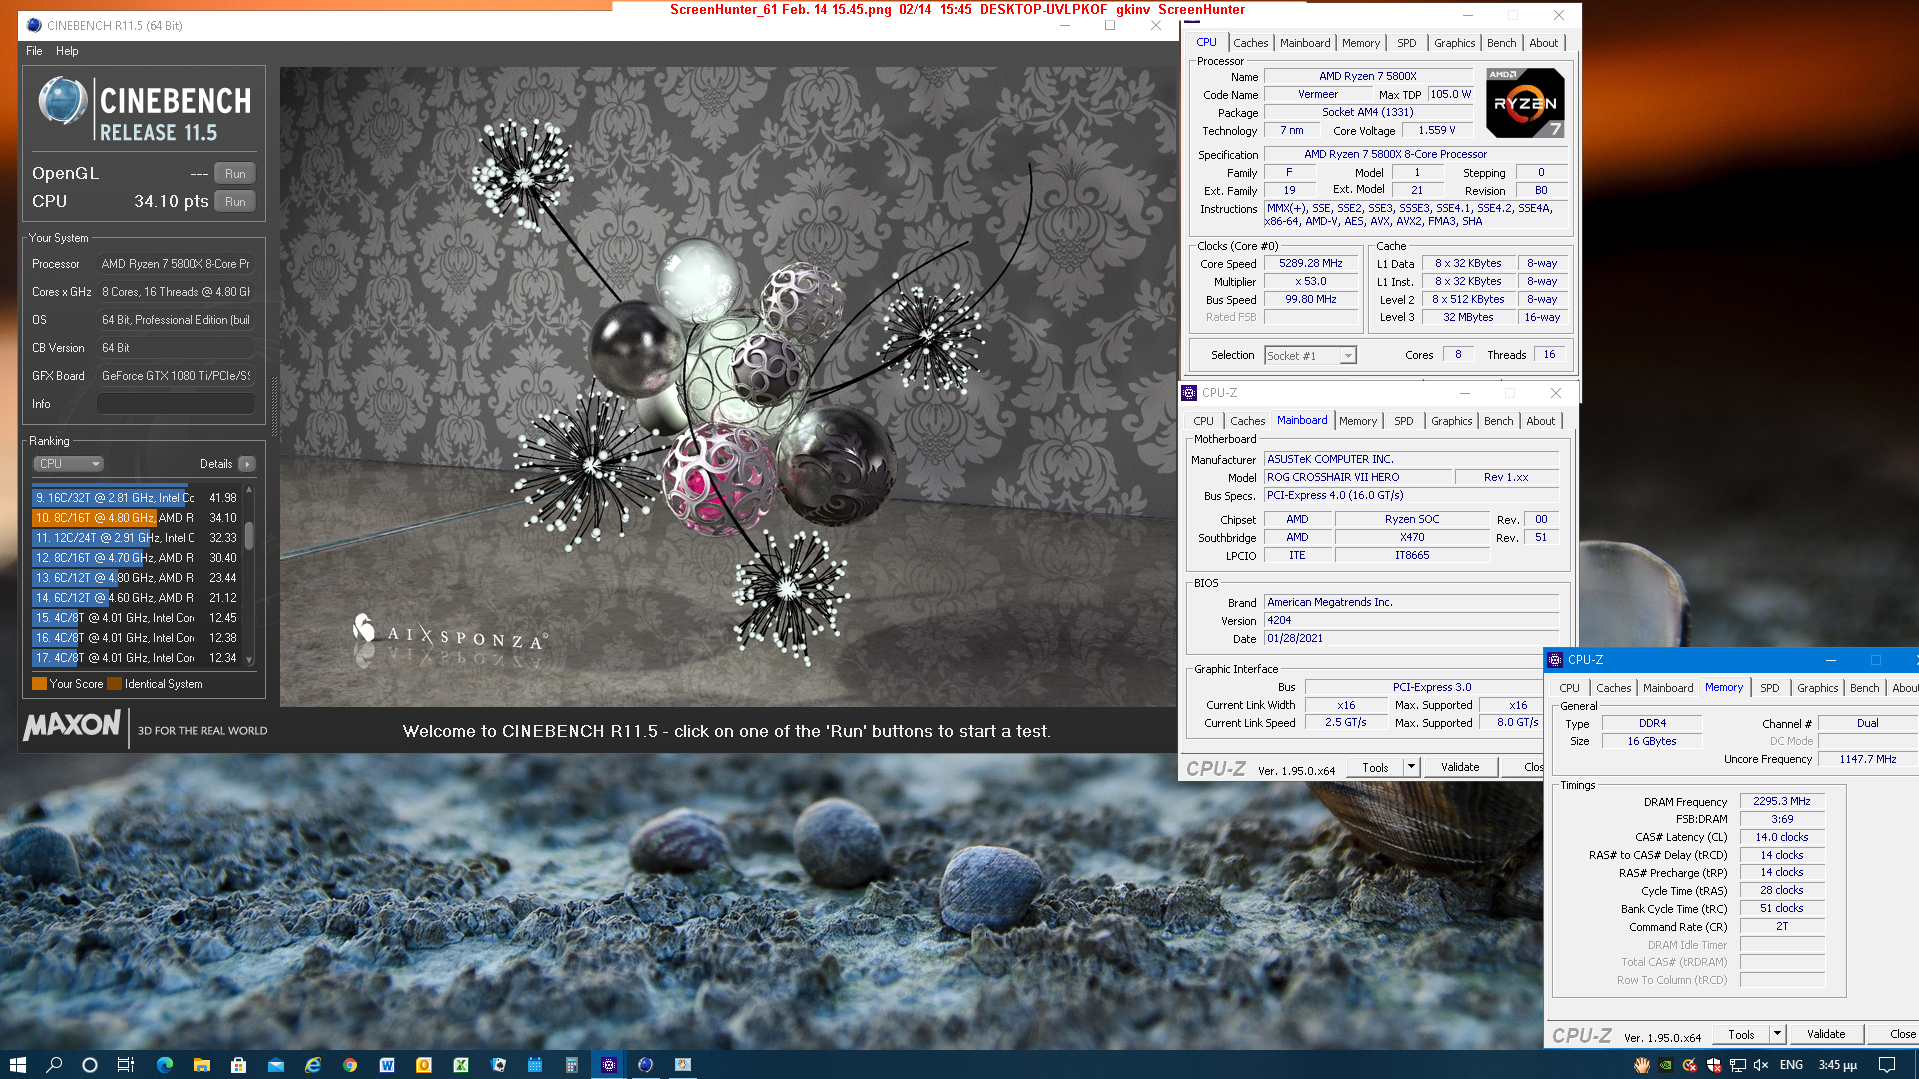This screenshot has width=1919, height=1079.
Task: Select ranking entry 16 scoring 12.38
Action: tap(136, 637)
